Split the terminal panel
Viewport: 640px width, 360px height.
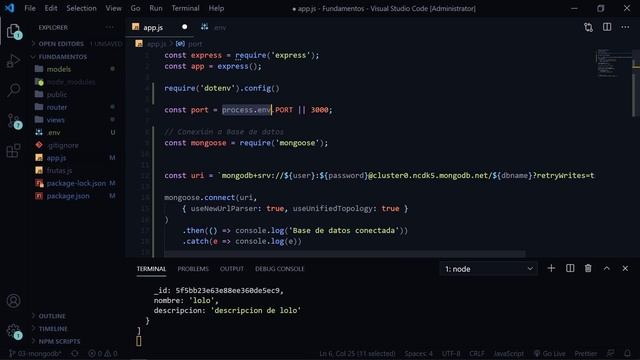tap(570, 268)
